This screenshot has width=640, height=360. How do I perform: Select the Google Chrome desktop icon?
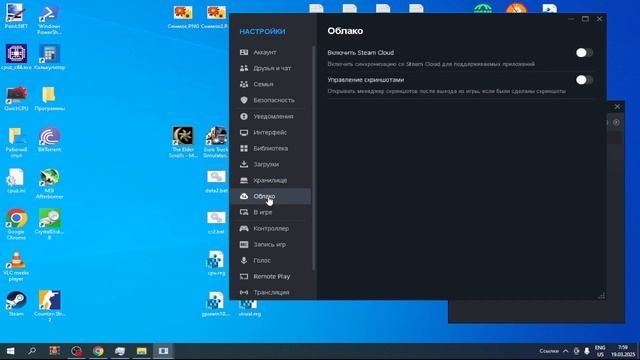[x=16, y=224]
